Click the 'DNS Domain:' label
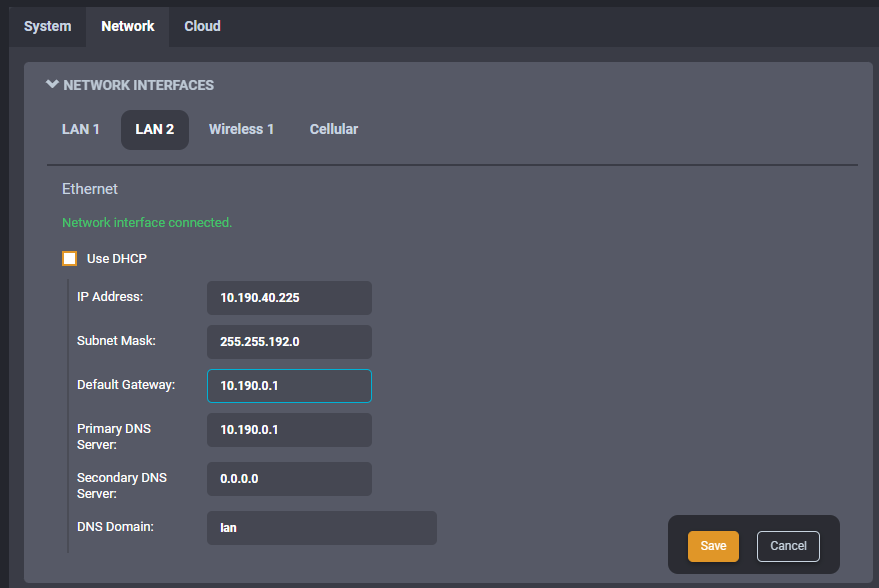Viewport: 879px width, 588px height. point(115,527)
